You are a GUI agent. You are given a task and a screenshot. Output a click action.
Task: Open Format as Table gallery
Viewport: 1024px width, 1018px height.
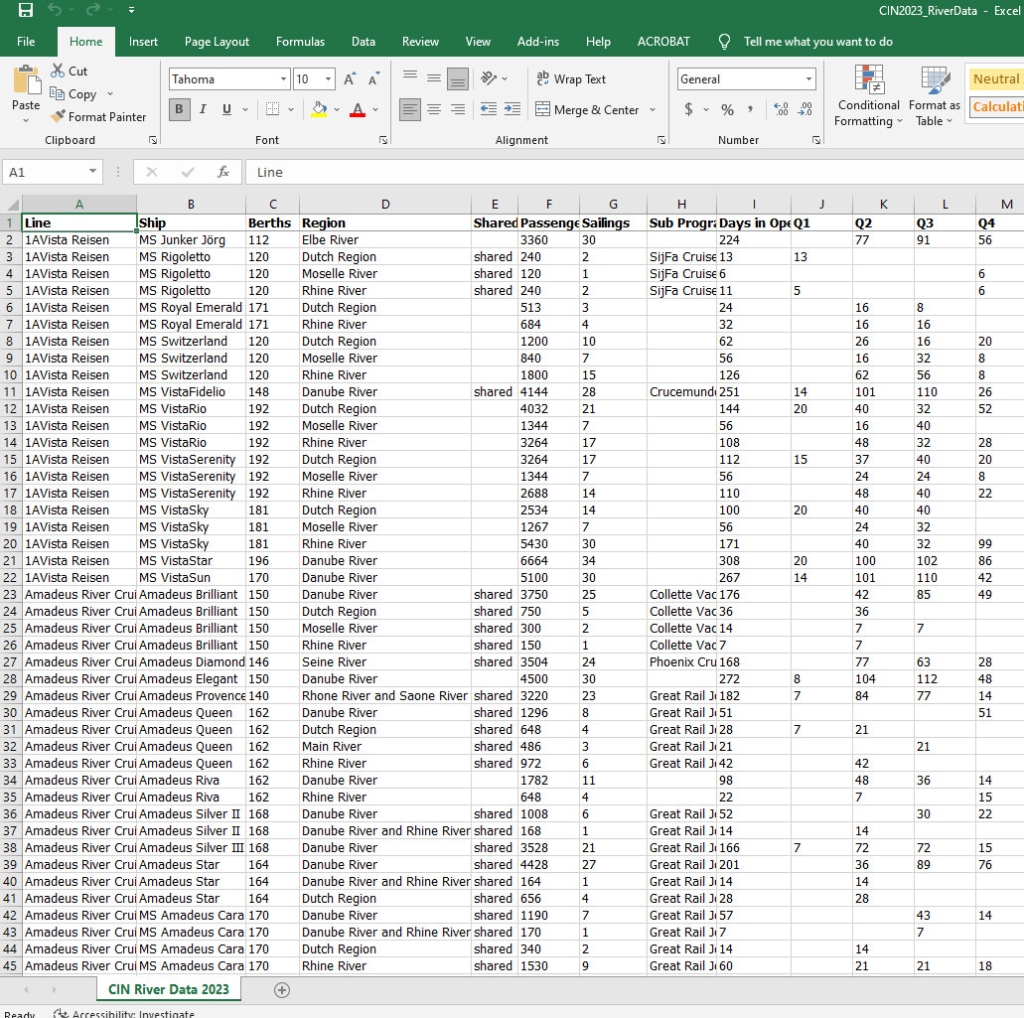pos(934,95)
